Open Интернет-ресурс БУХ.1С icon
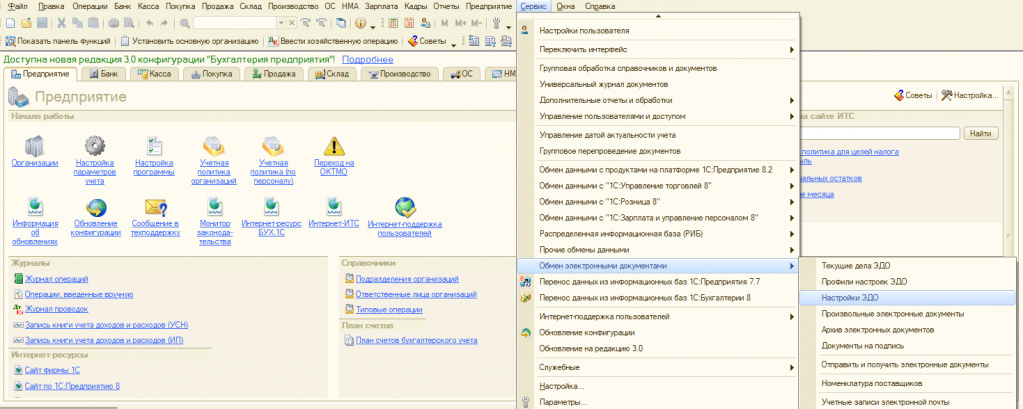 (x=271, y=207)
